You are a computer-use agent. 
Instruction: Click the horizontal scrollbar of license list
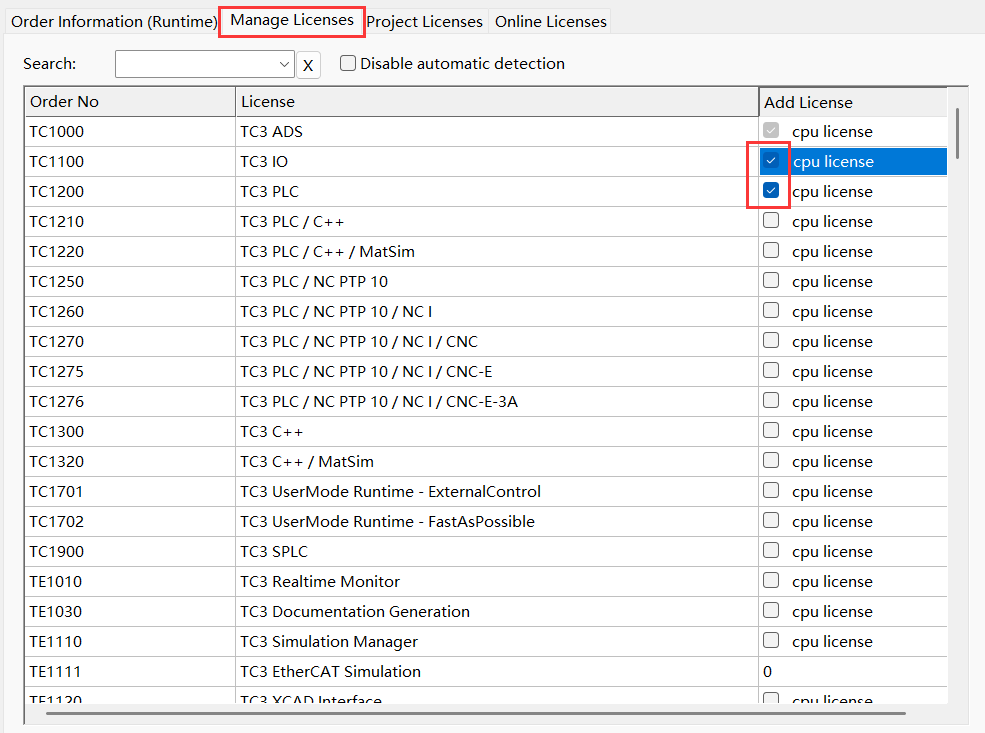(x=476, y=714)
